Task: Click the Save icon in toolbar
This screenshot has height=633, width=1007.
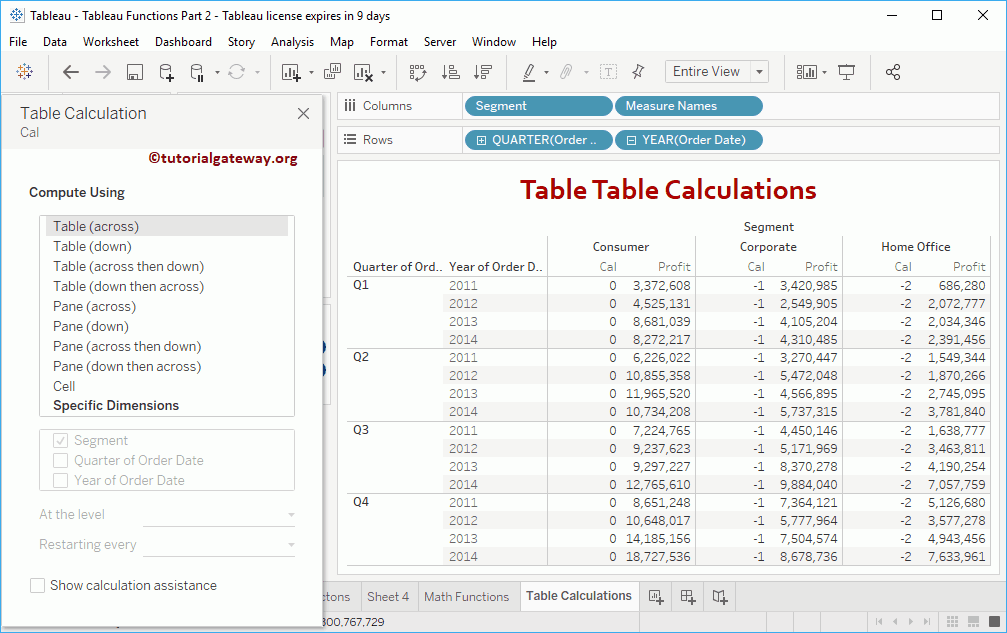Action: pos(135,72)
